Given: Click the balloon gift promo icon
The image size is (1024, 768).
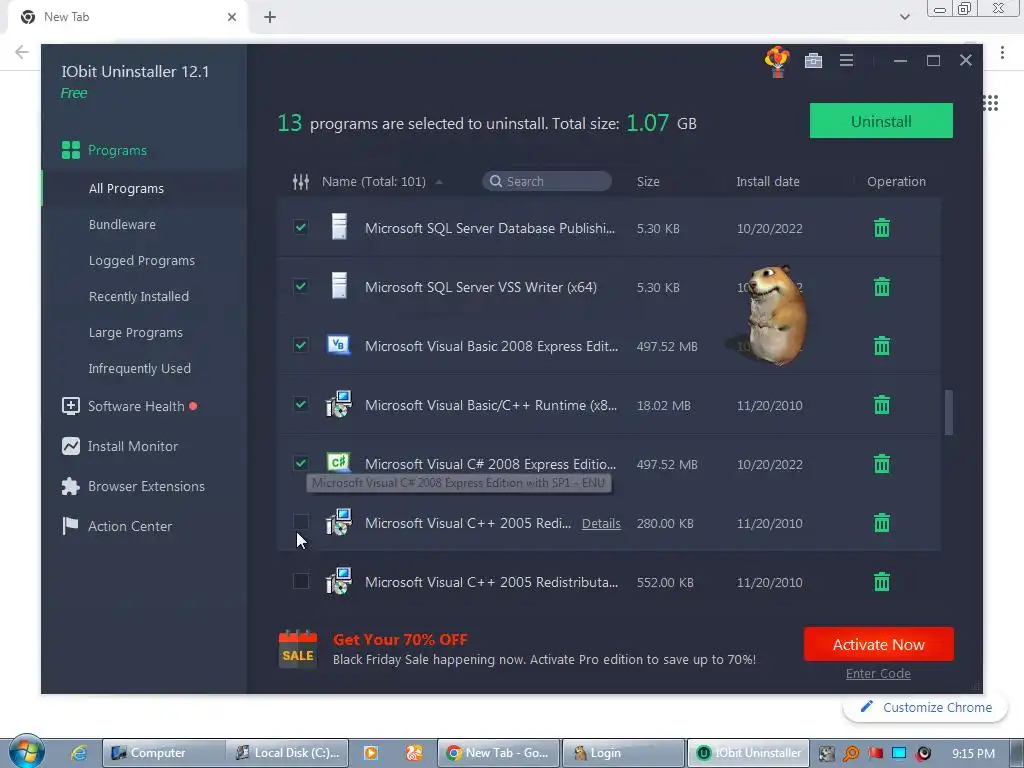Looking at the screenshot, I should [x=777, y=61].
